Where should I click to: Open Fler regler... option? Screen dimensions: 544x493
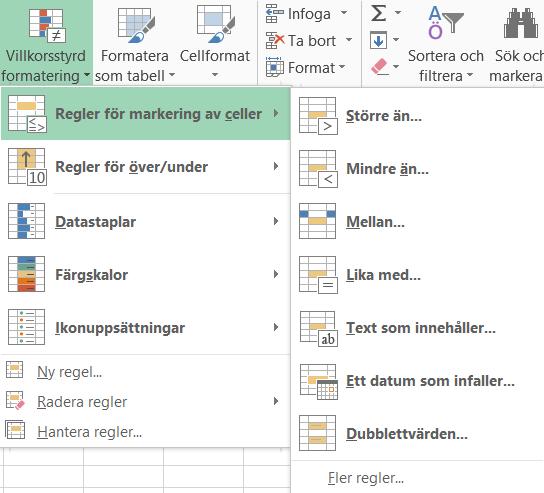pyautogui.click(x=366, y=478)
